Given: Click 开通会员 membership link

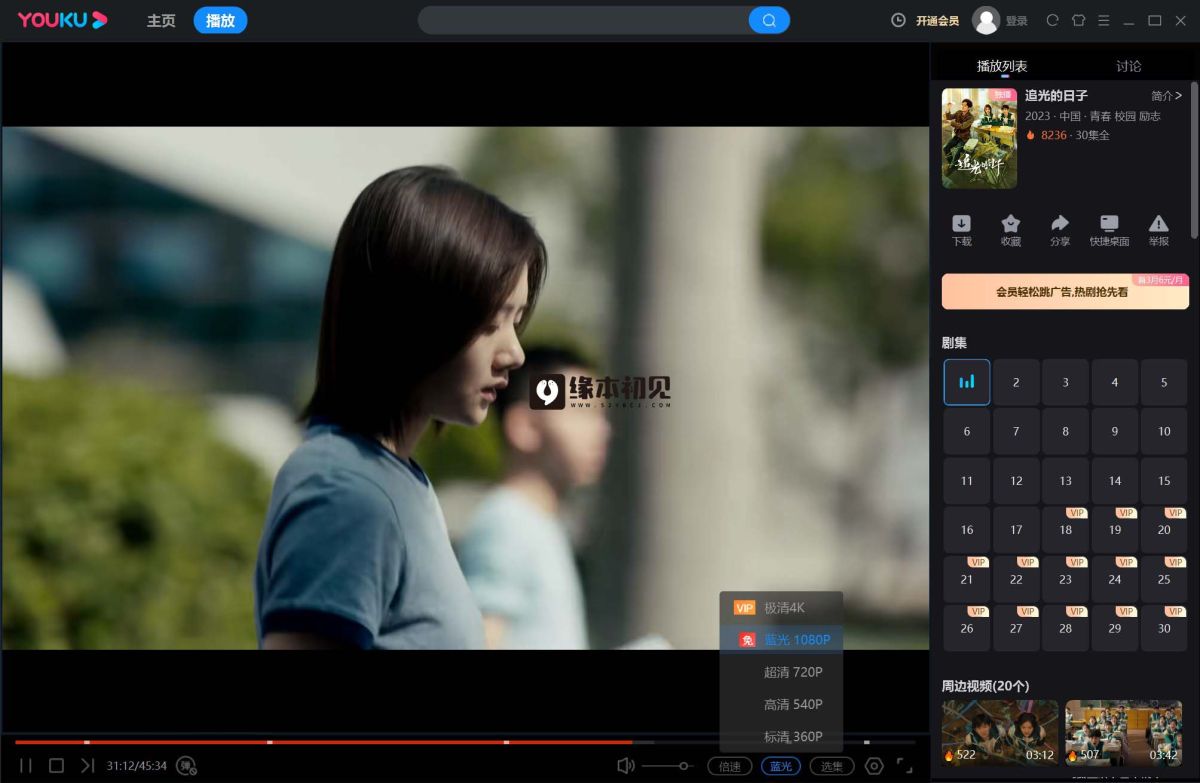Looking at the screenshot, I should (937, 21).
